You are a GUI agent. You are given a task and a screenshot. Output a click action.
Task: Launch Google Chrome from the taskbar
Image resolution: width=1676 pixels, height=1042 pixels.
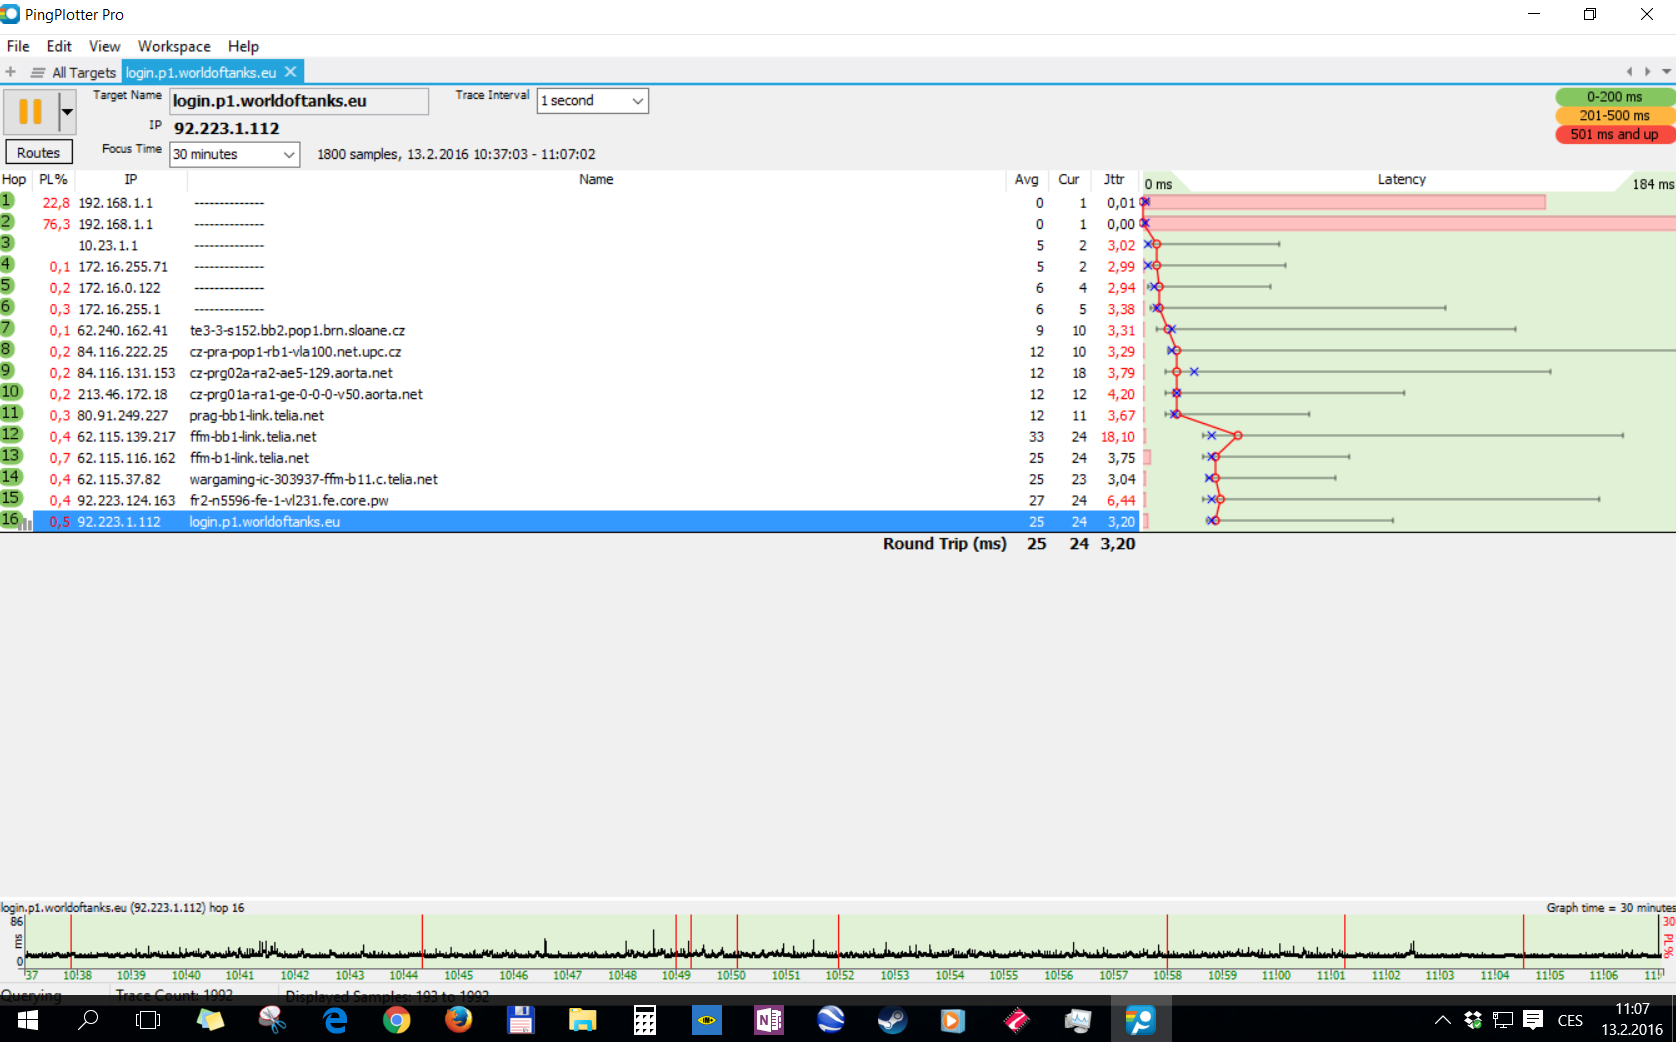pos(397,1020)
